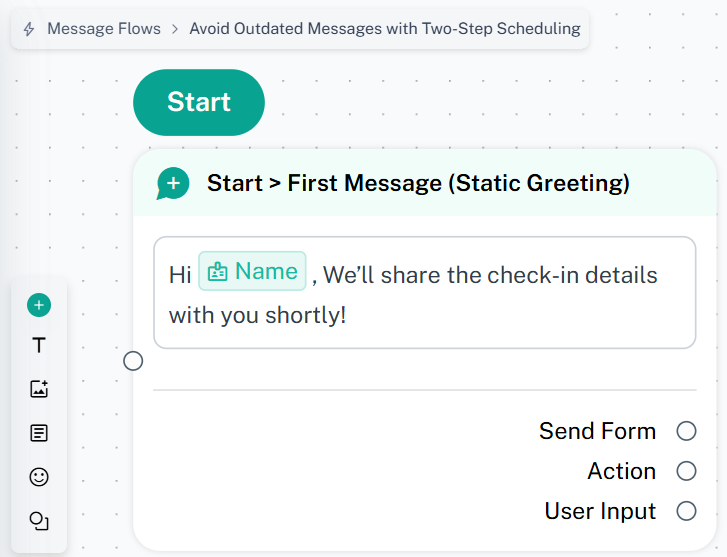Select the Send Form output connector circle
Image resolution: width=727 pixels, height=557 pixels.
tap(686, 431)
